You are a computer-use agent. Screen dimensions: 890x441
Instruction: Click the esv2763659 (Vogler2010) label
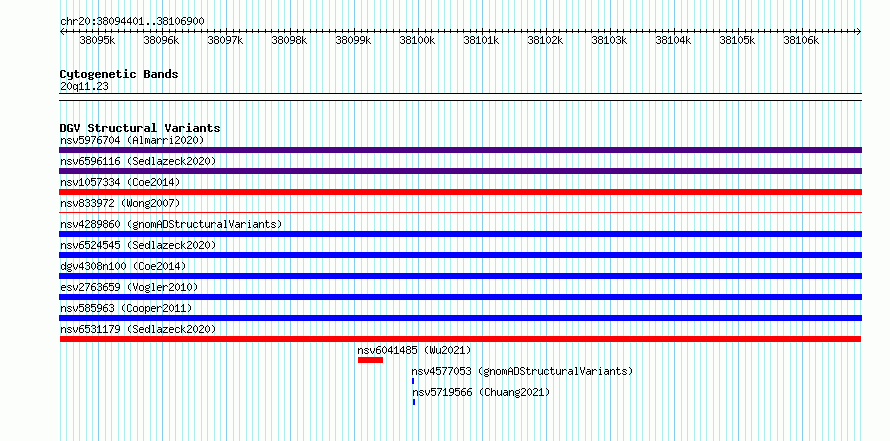coord(129,287)
